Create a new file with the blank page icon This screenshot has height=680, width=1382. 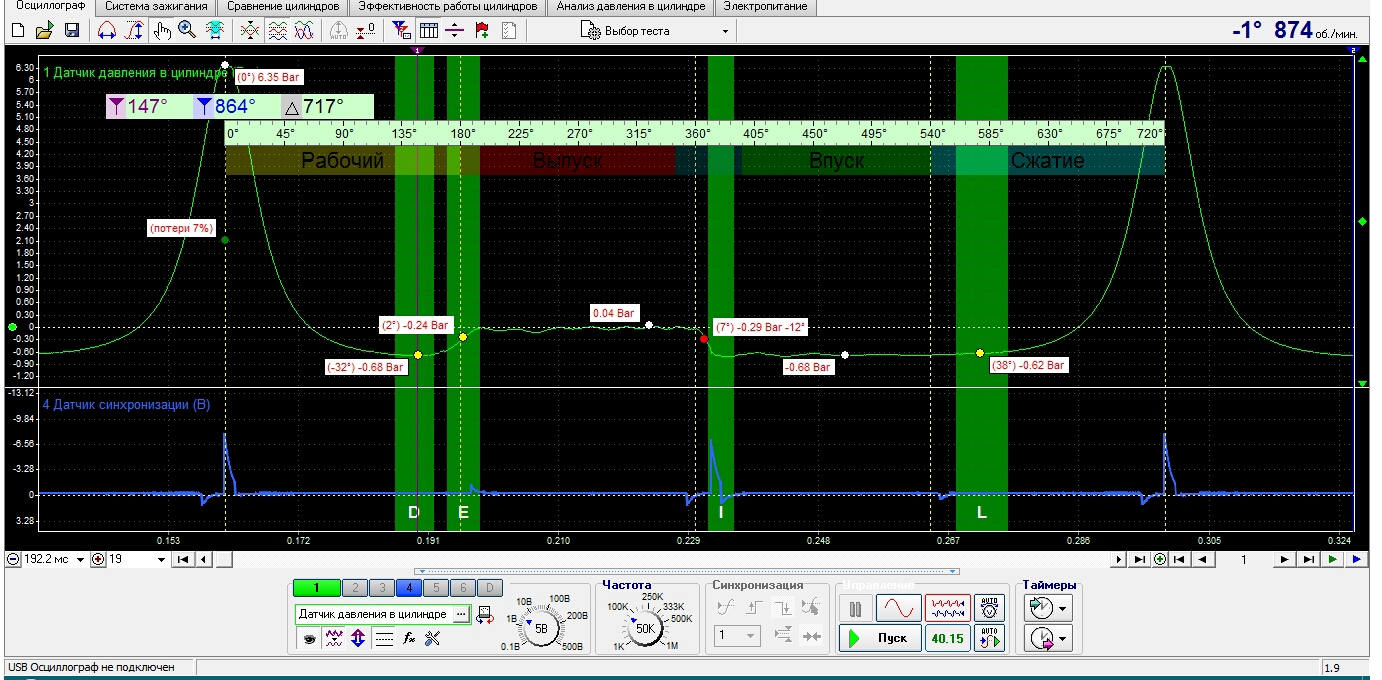(18, 31)
